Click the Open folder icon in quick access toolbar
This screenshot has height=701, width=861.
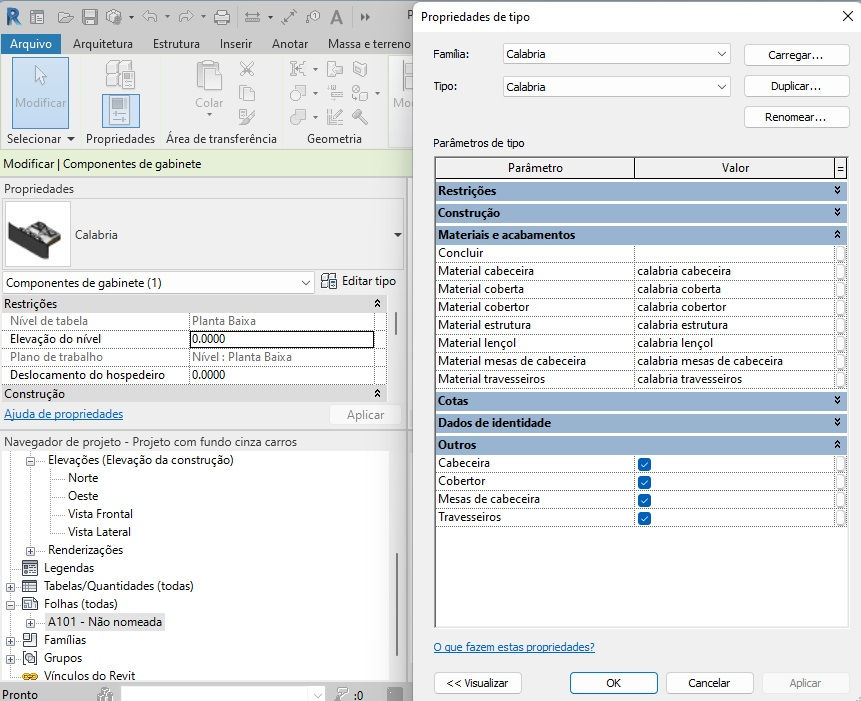pyautogui.click(x=65, y=18)
